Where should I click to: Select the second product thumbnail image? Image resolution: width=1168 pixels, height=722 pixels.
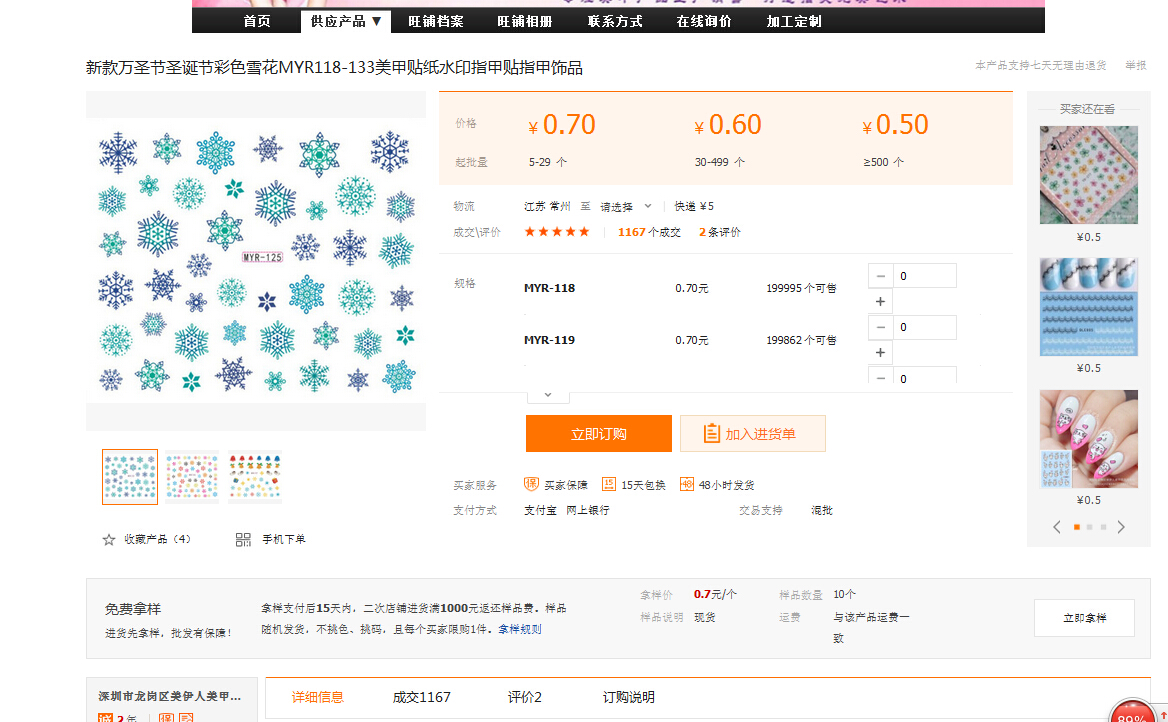(192, 476)
